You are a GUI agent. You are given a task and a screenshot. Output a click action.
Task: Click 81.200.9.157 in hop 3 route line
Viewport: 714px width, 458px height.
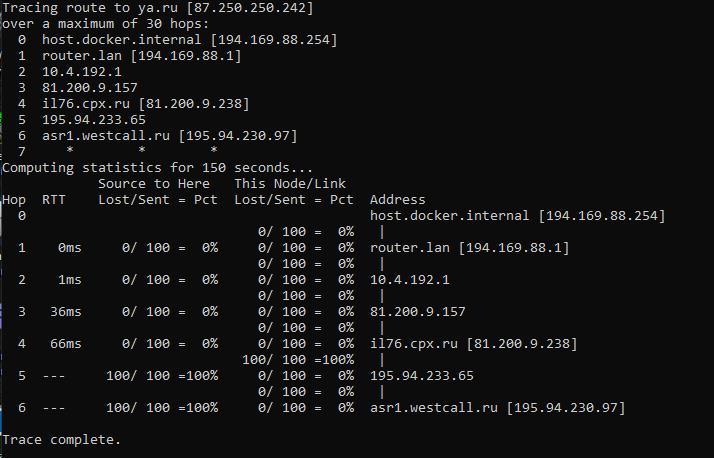coord(90,88)
